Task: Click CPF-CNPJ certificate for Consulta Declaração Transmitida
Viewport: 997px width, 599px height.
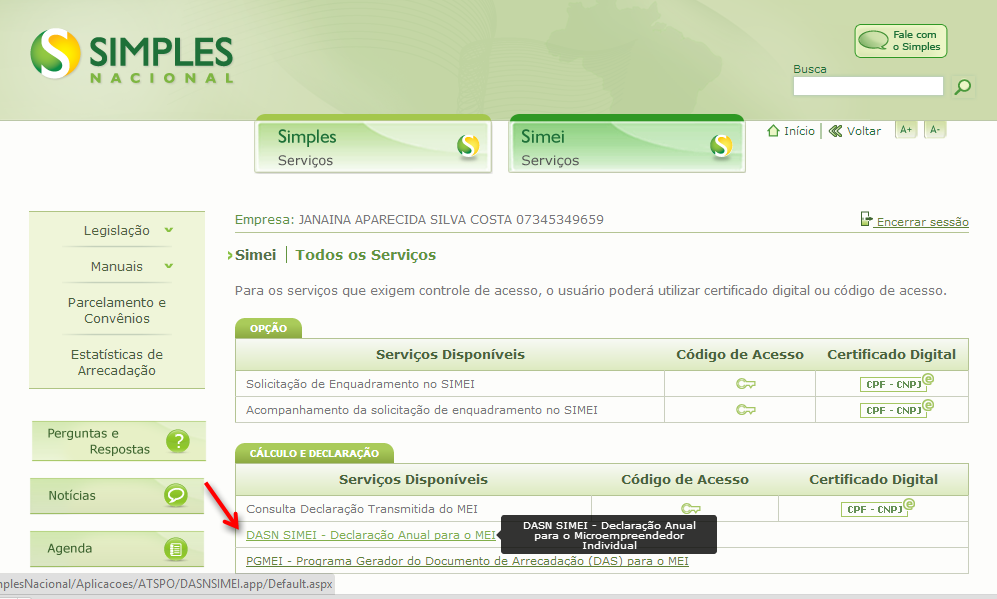Action: click(x=877, y=508)
